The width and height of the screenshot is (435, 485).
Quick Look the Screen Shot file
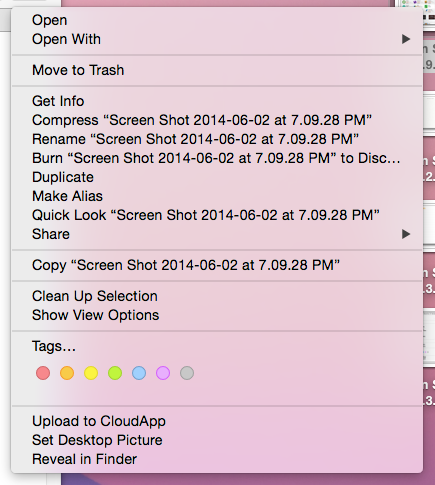tap(217, 215)
